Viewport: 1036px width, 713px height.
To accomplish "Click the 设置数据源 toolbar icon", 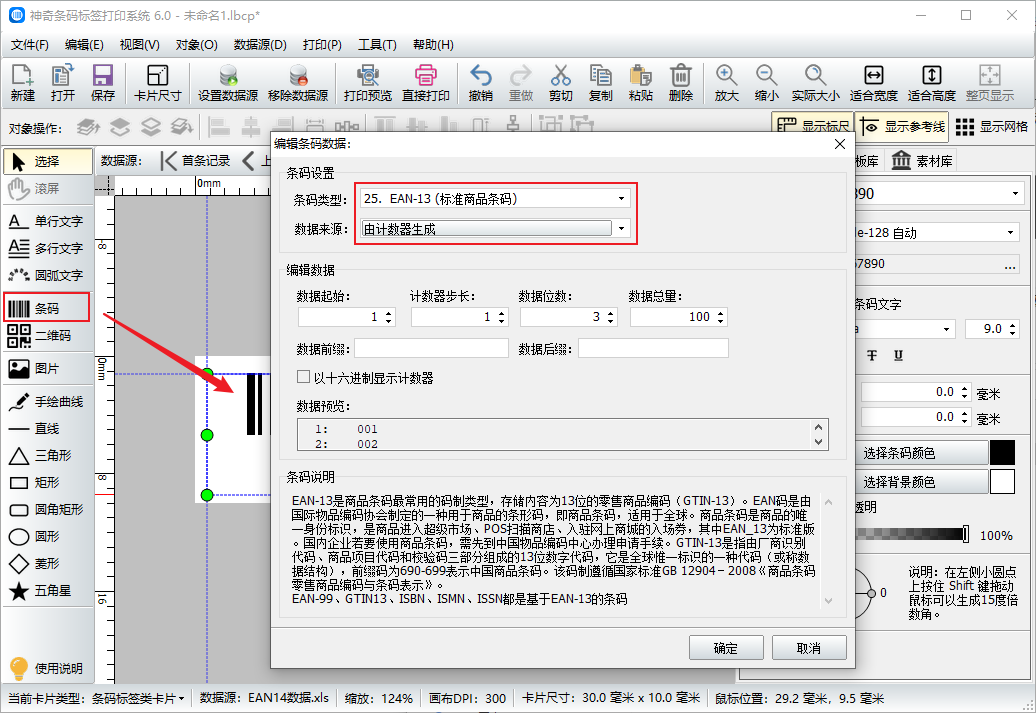I will click(228, 83).
